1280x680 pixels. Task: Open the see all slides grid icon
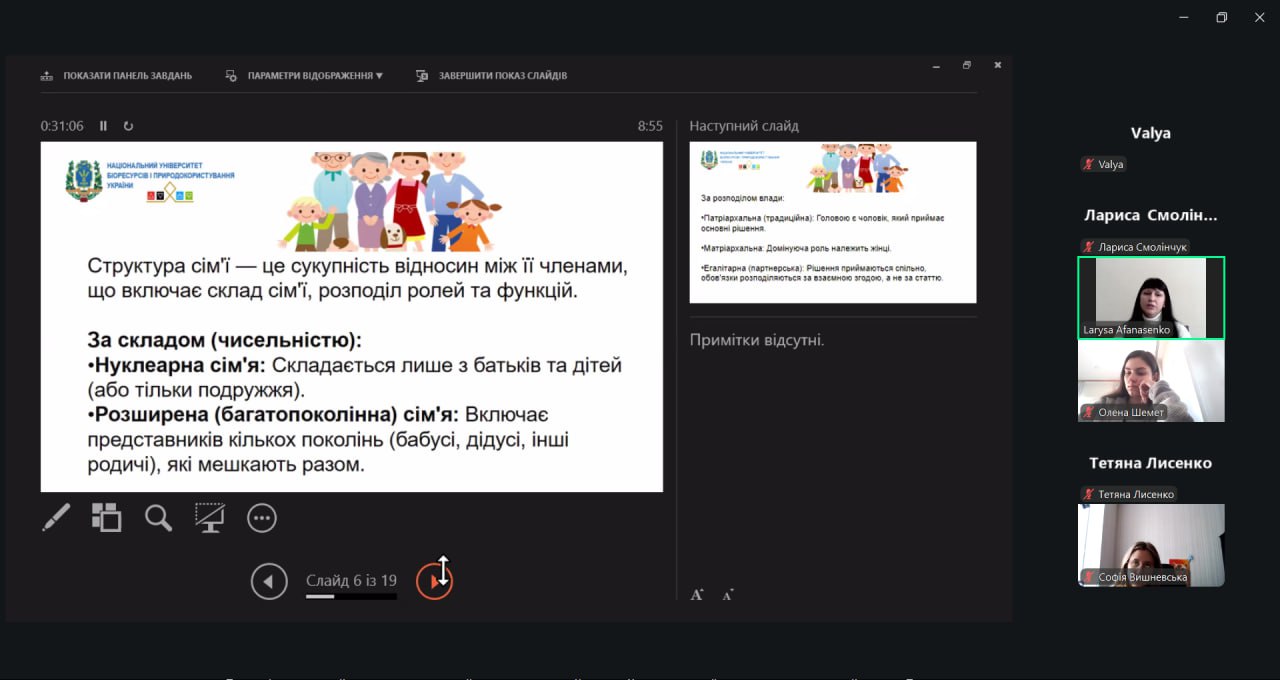(106, 517)
